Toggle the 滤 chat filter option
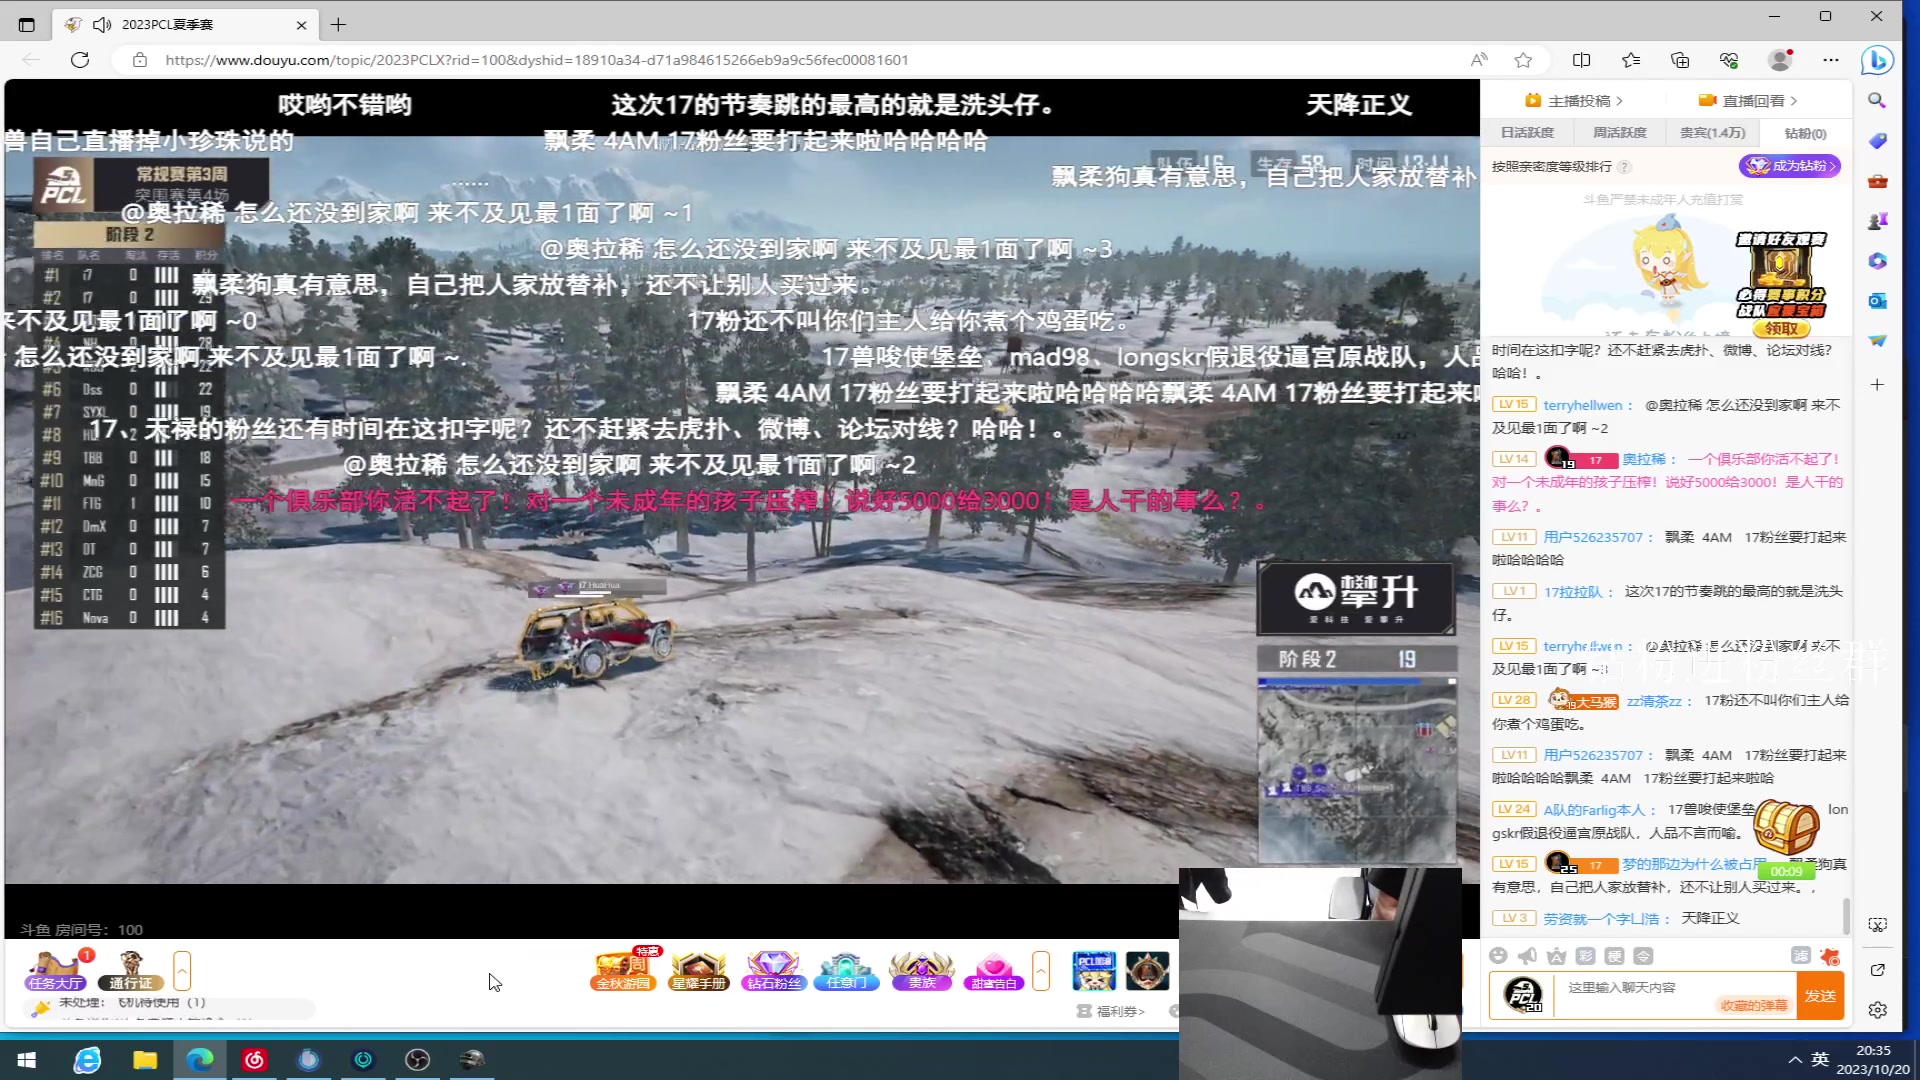 [1801, 956]
